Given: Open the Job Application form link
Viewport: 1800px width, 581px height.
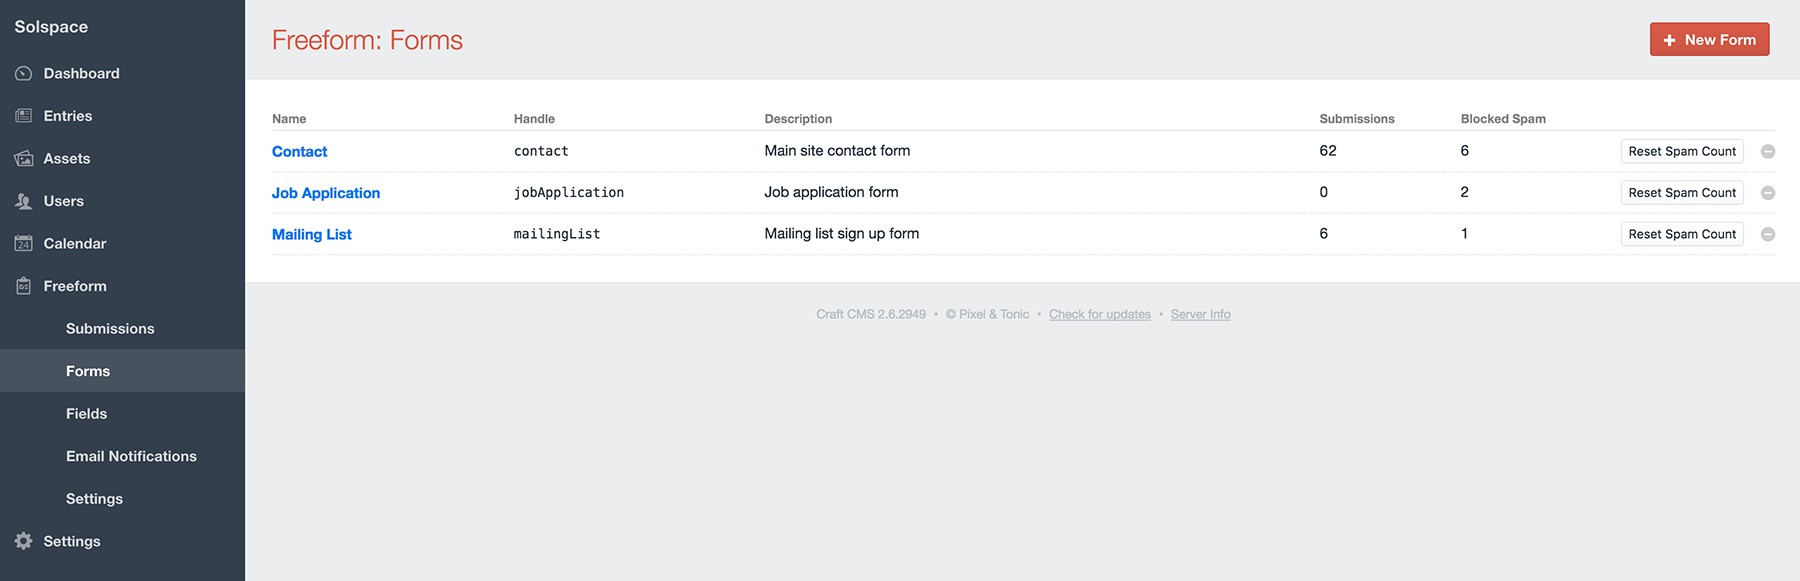Looking at the screenshot, I should tap(326, 193).
